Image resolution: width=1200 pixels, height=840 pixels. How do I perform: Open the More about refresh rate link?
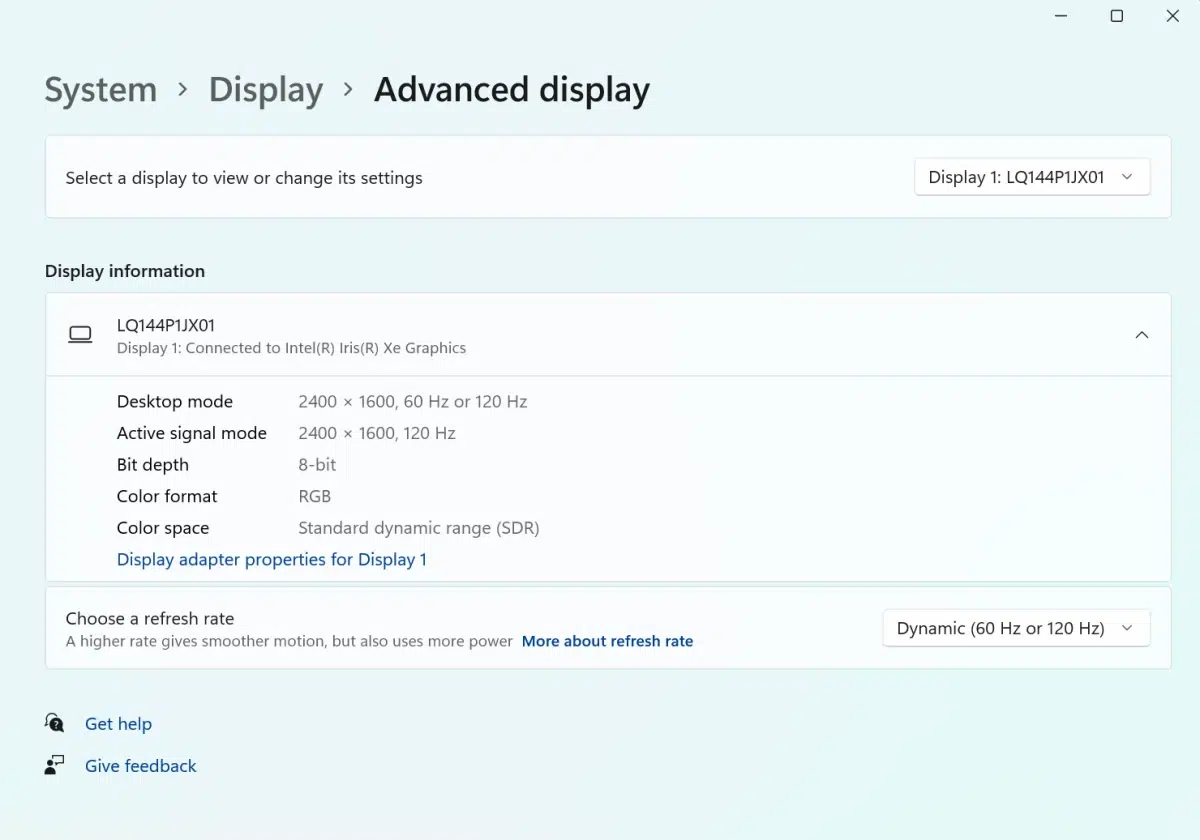[607, 641]
